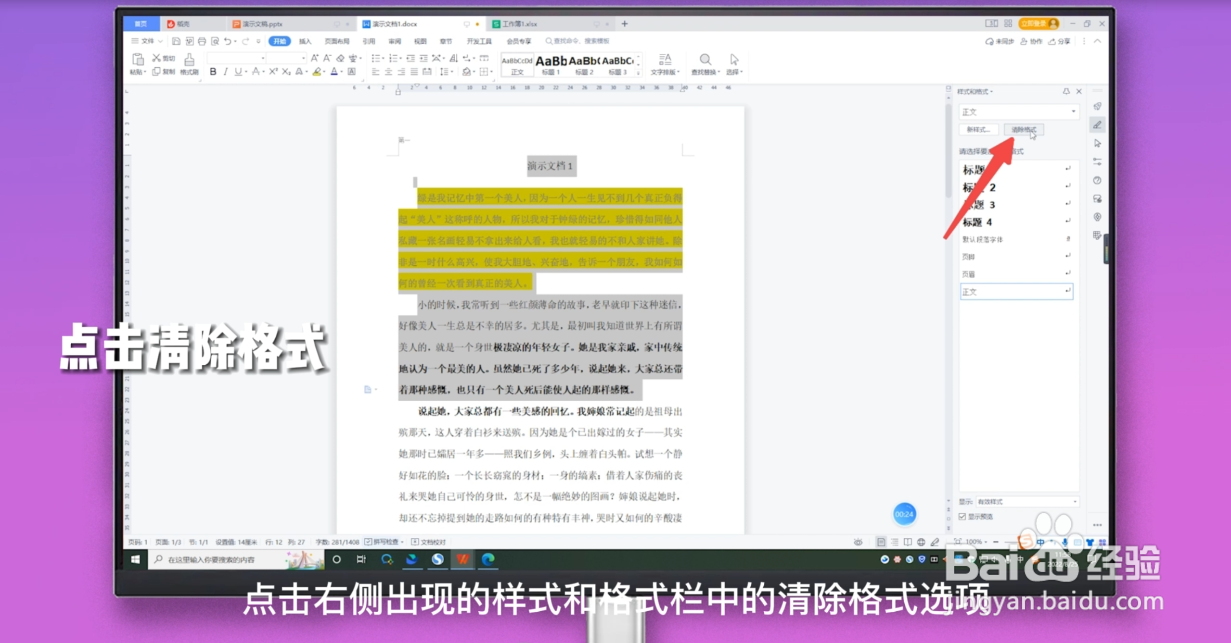The height and width of the screenshot is (643, 1231).
Task: Select the 默认段落字体 style entry
Action: pos(1015,239)
